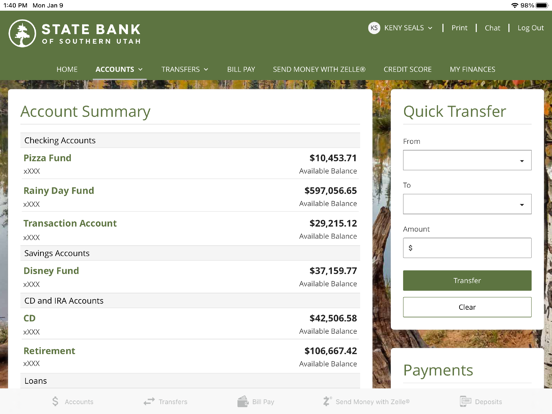The height and width of the screenshot is (414, 552).
Task: Click the Loans section header
Action: coord(190,381)
